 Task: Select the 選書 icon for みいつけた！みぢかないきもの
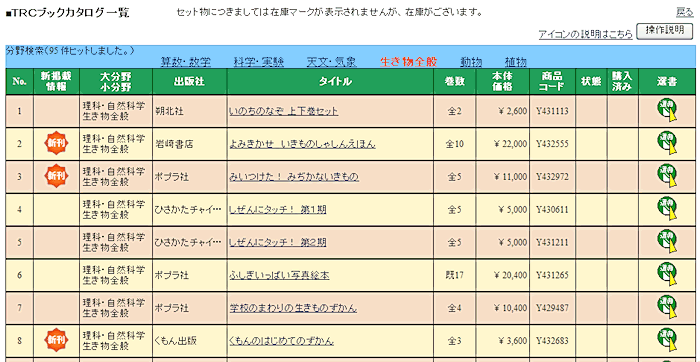click(667, 176)
